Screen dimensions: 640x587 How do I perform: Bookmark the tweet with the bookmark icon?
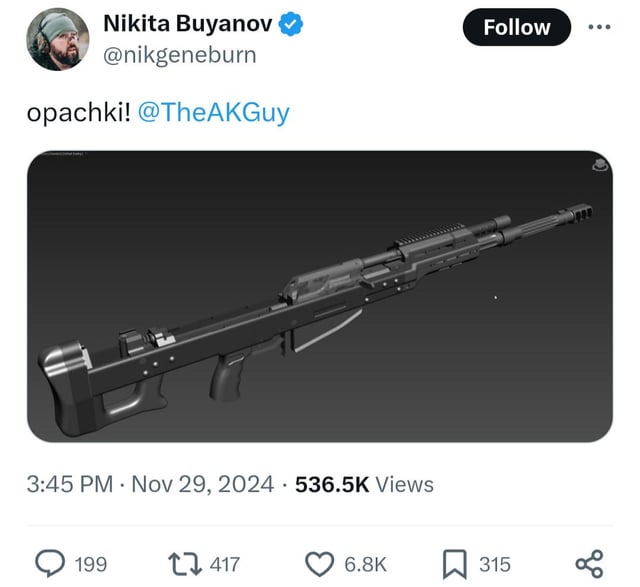point(455,564)
